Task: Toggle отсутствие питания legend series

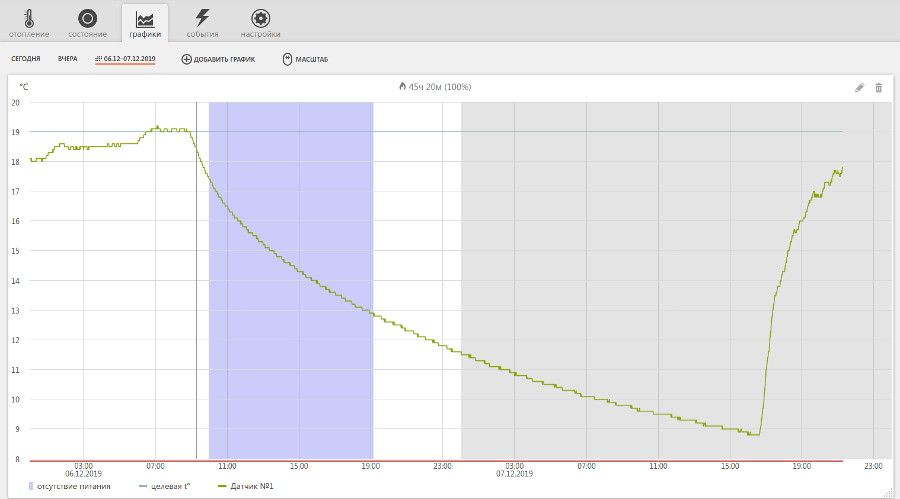Action: point(74,486)
